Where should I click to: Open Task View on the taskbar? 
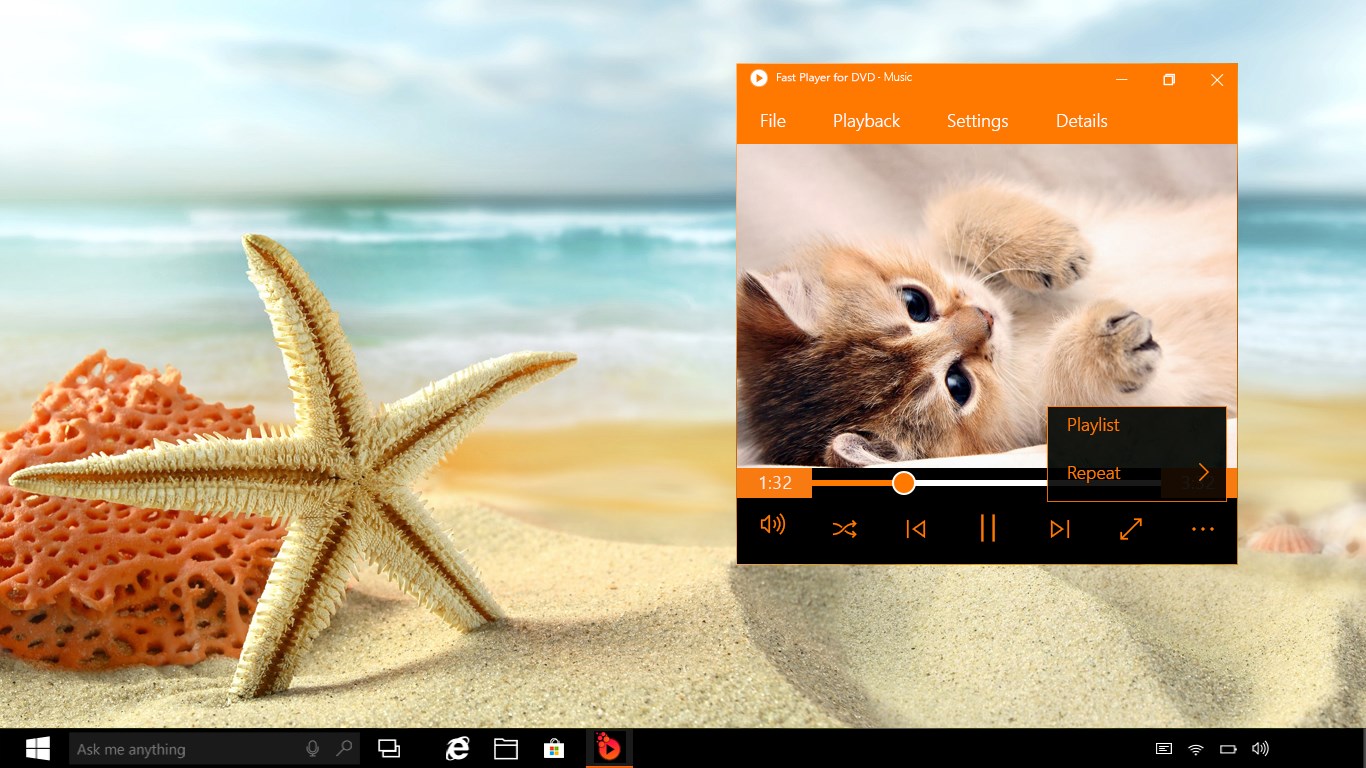click(x=389, y=747)
